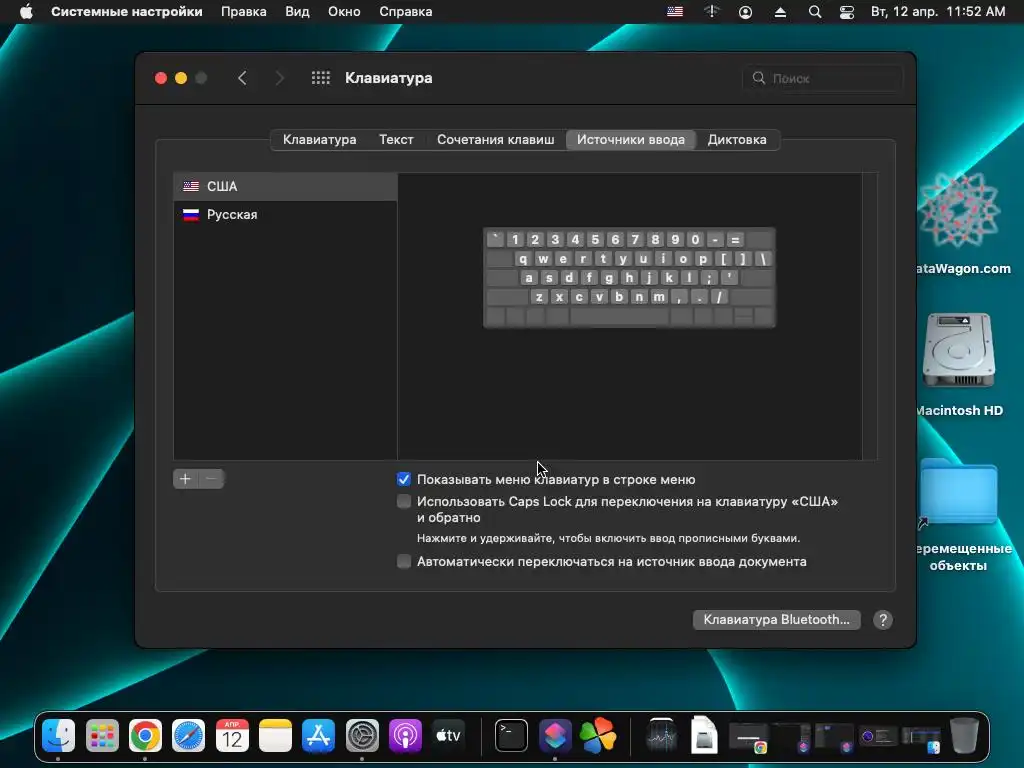Open the Trash in the Dock
This screenshot has width=1024, height=768.
pos(965,736)
